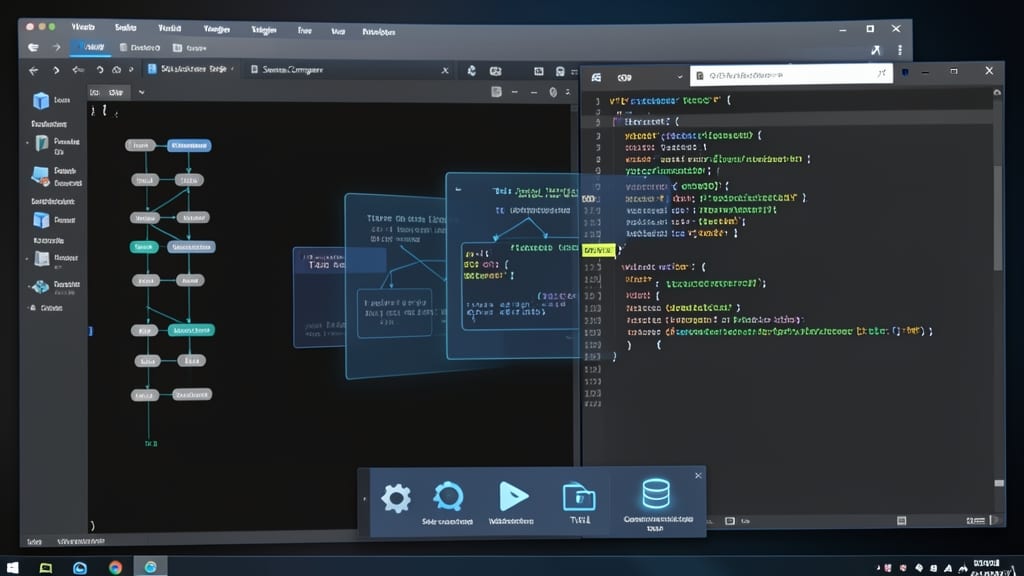
Task: Click the code editor's vertical scrollbar thumb
Action: (998, 217)
